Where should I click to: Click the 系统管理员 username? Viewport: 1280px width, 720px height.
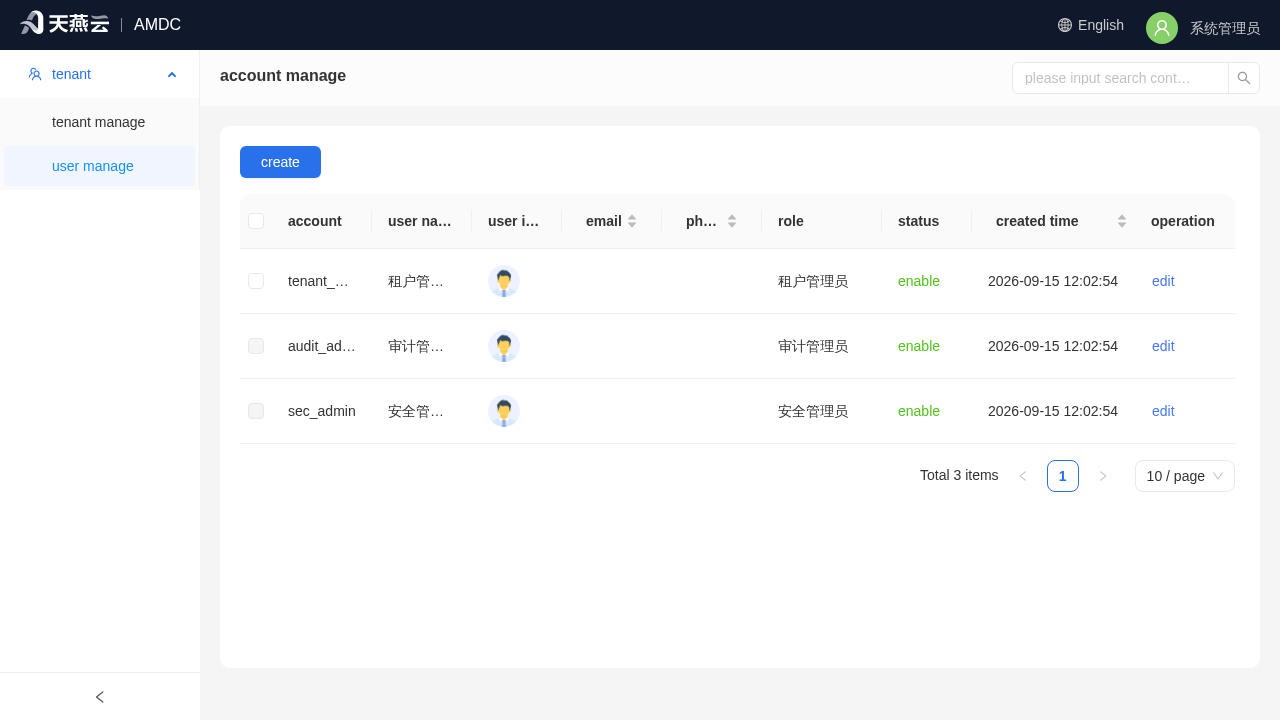tap(1225, 28)
